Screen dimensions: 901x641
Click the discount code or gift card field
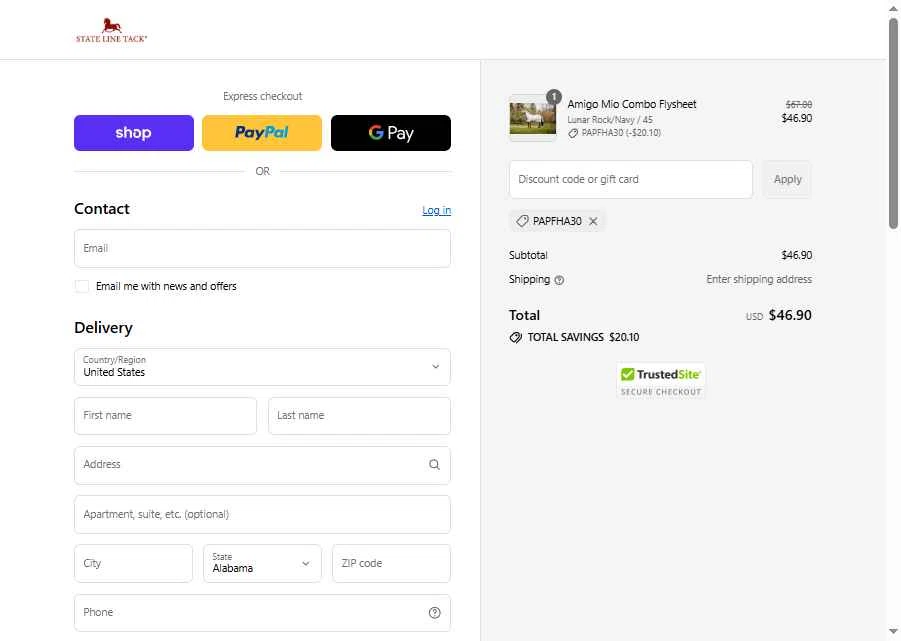click(630, 180)
